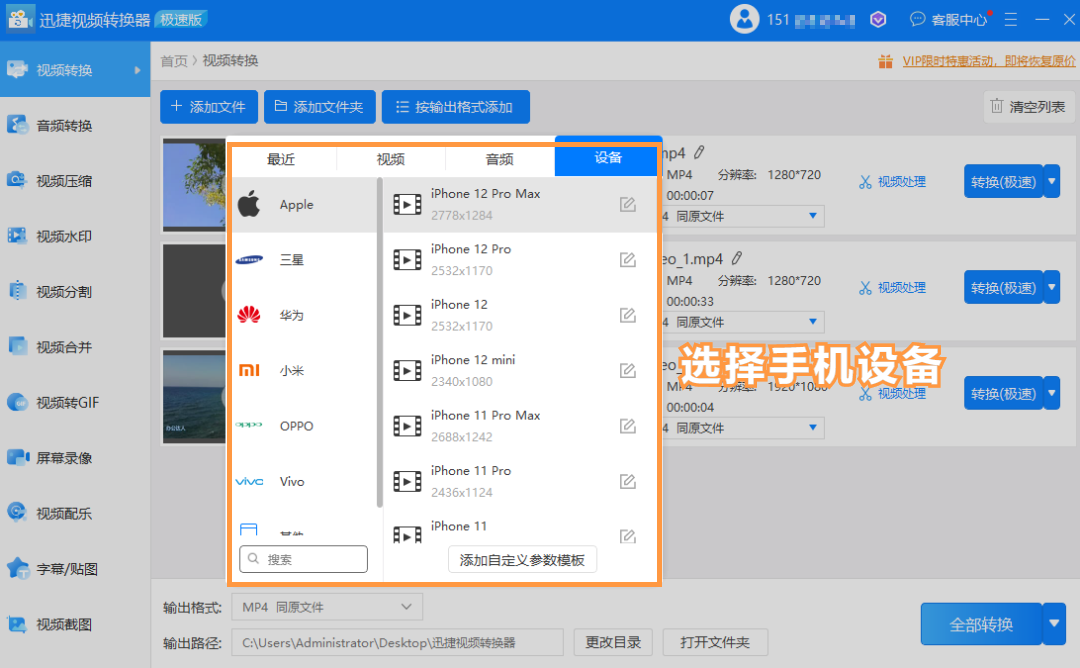Edit parameters for iPhone 11 Pro

click(627, 481)
